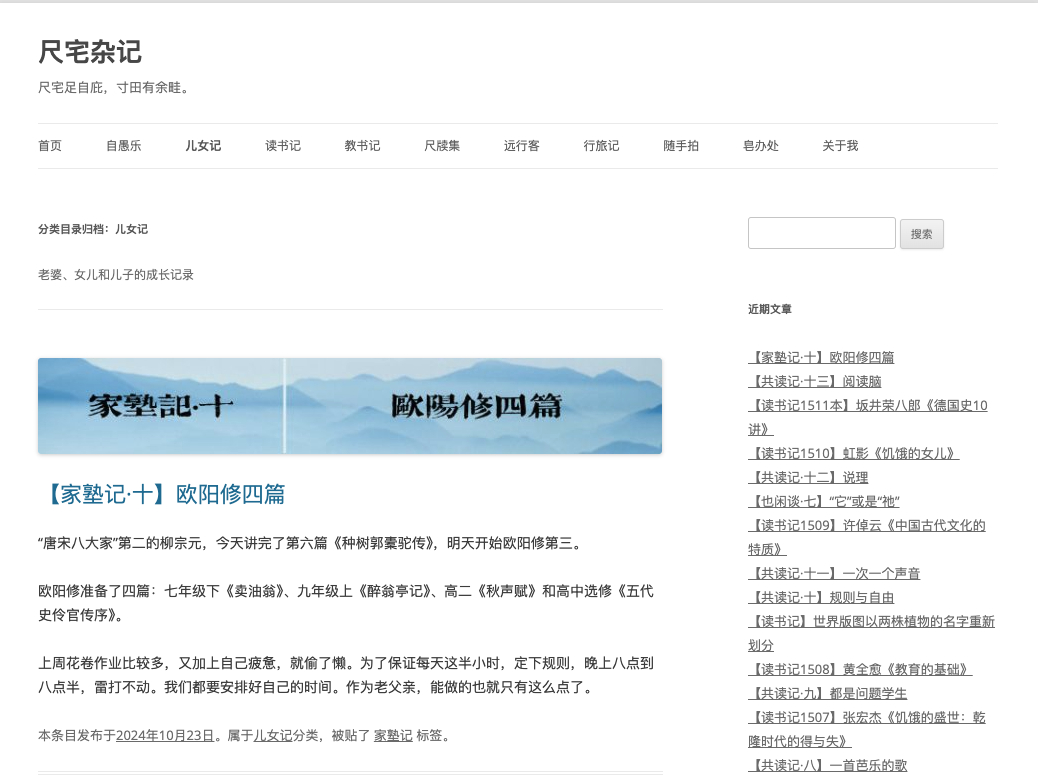Open post title 【家塾记·十】欧阳修四篇
This screenshot has width=1038, height=779.
tap(164, 494)
